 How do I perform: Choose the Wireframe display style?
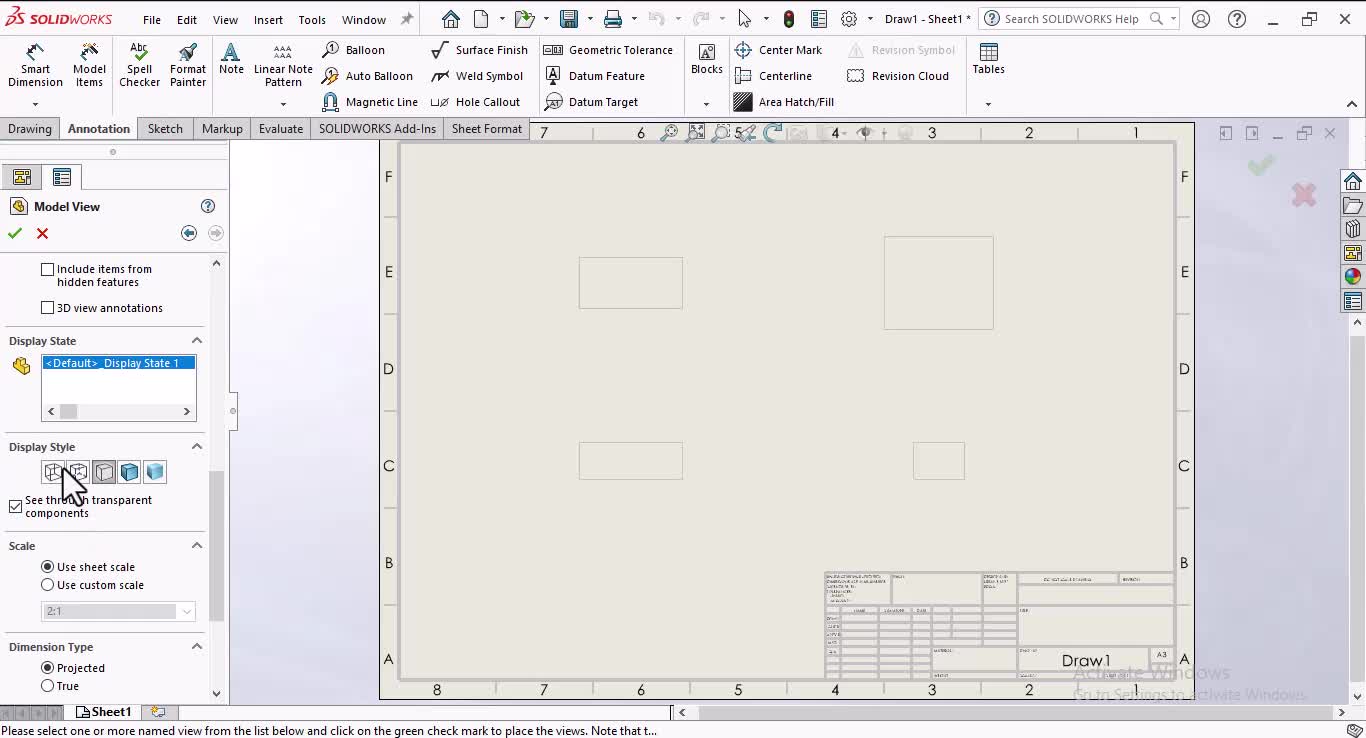(x=53, y=471)
